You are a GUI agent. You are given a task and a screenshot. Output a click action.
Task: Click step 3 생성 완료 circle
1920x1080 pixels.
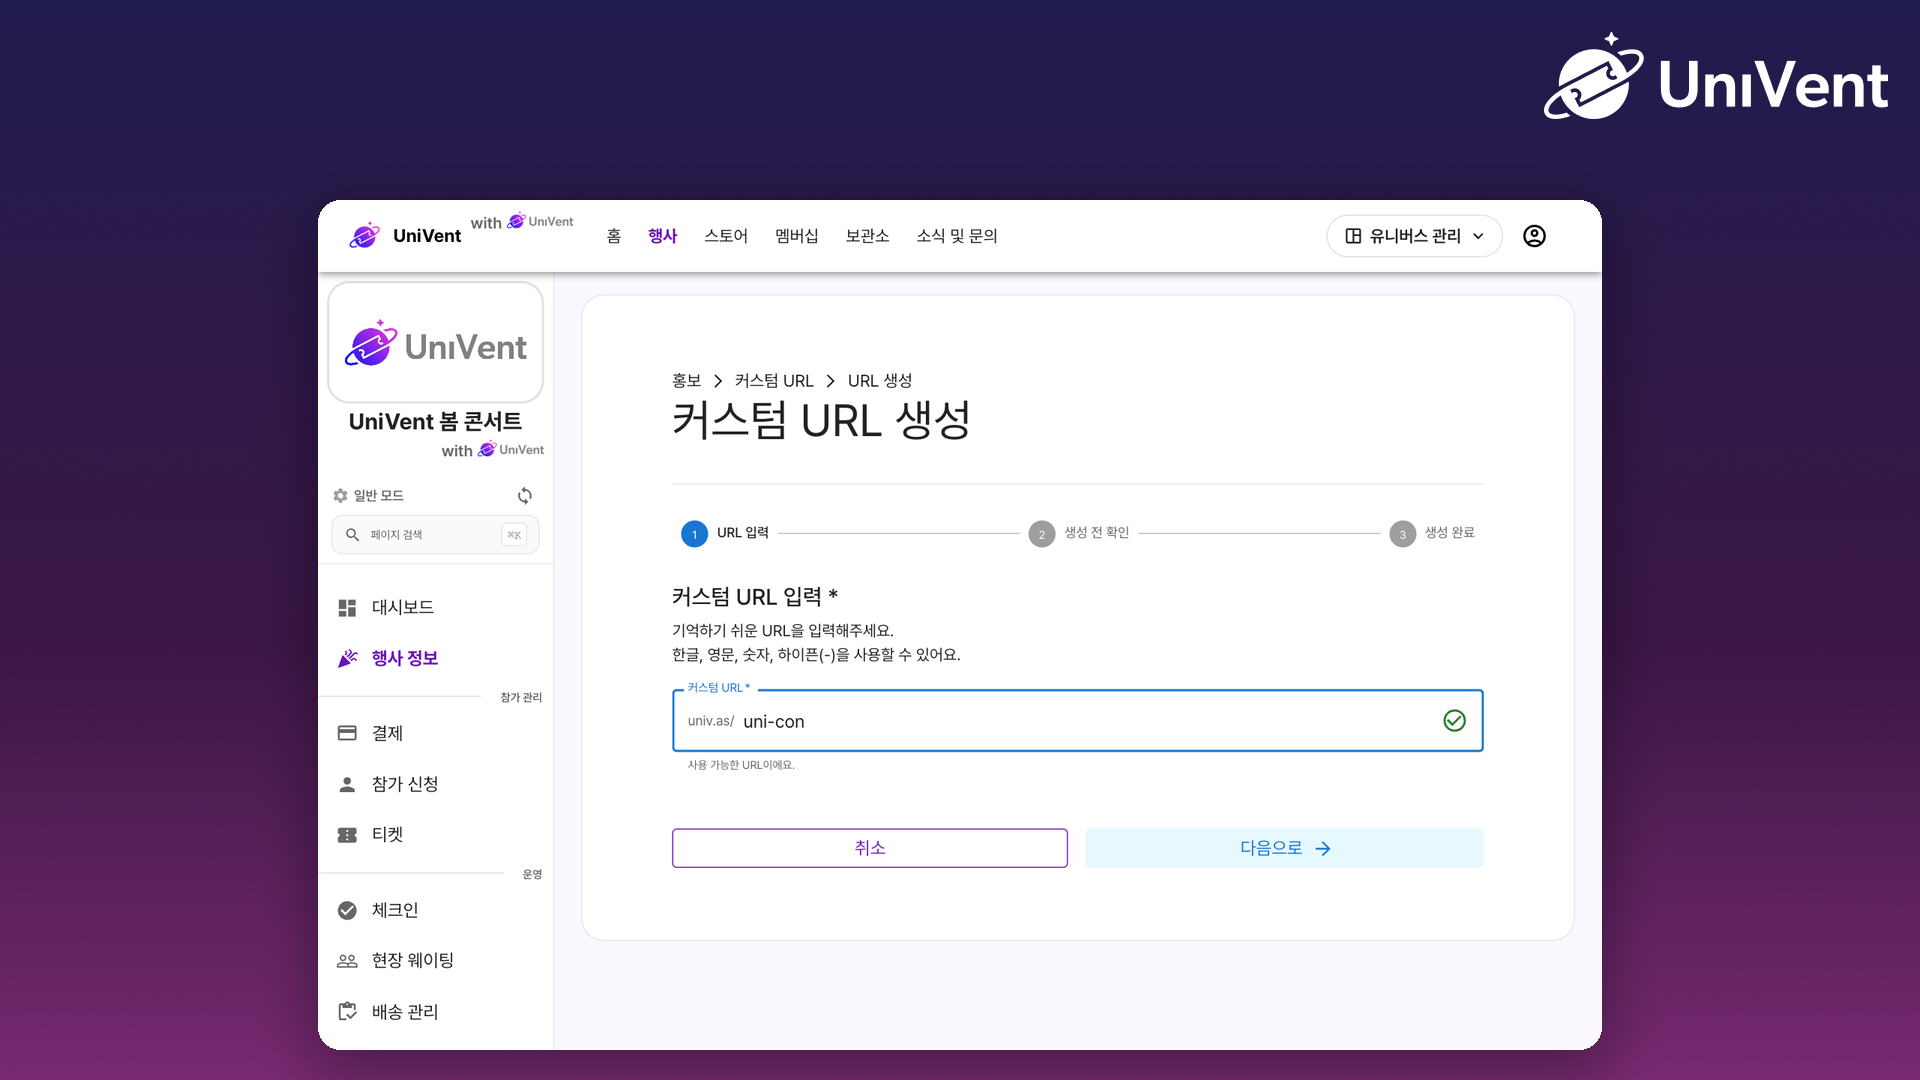pos(1403,534)
